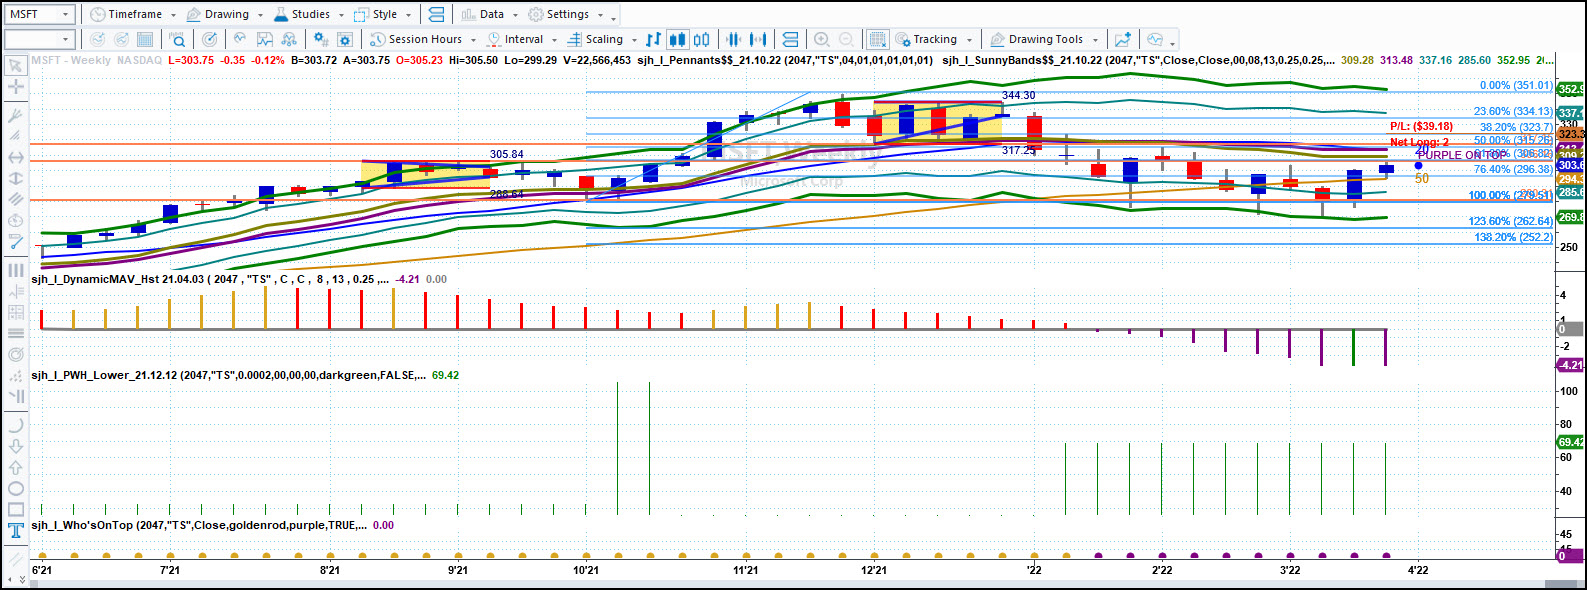The image size is (1587, 590).
Task: Click the chart search magnifier icon
Action: [x=178, y=39]
